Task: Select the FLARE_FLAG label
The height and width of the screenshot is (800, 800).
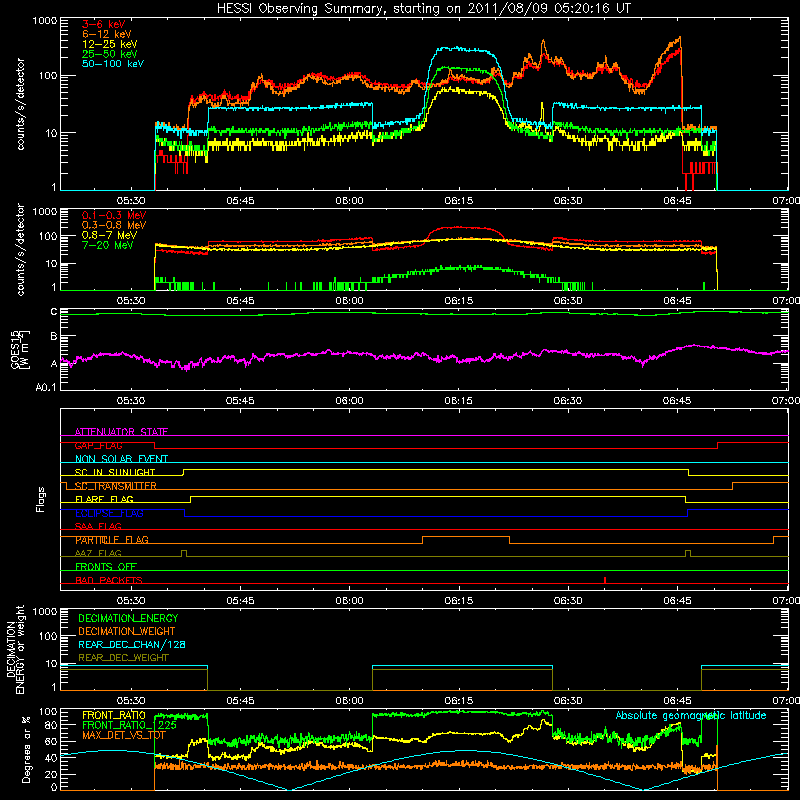Action: (x=104, y=499)
